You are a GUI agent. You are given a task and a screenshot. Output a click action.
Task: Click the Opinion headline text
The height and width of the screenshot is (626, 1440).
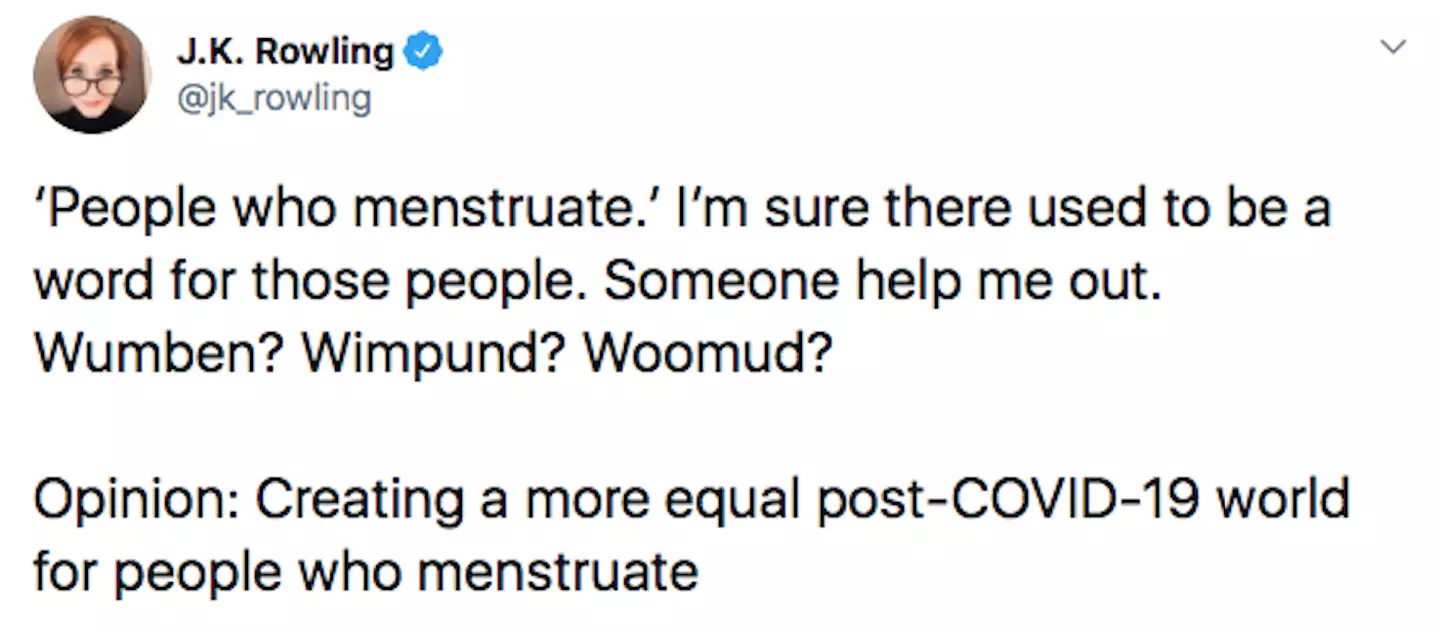690,497
